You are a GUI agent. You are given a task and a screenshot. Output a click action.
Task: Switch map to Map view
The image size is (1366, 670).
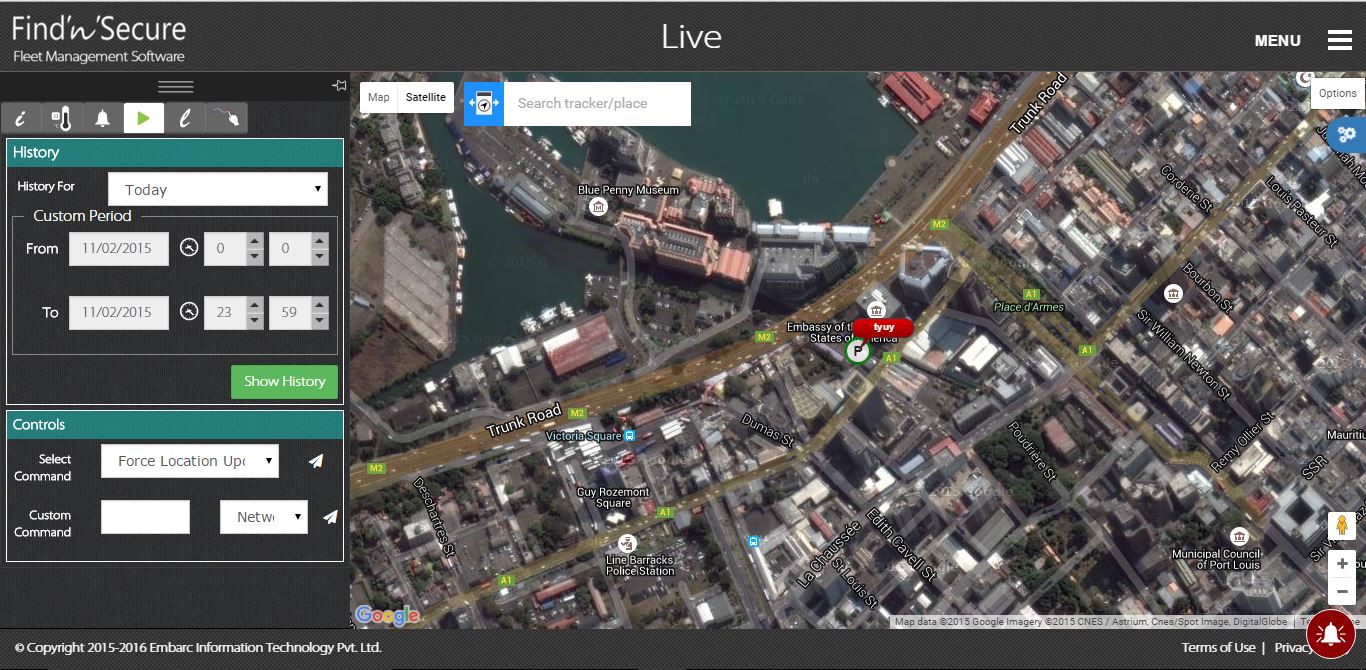pos(379,97)
